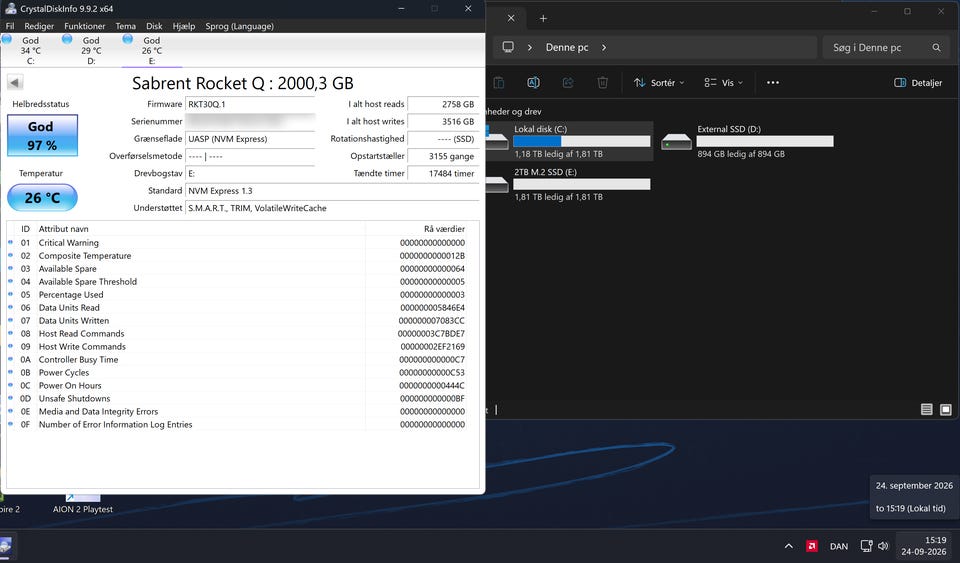Click the Denne pc breadcrumb in Explorer
Screen dimensions: 960x563
[567, 47]
